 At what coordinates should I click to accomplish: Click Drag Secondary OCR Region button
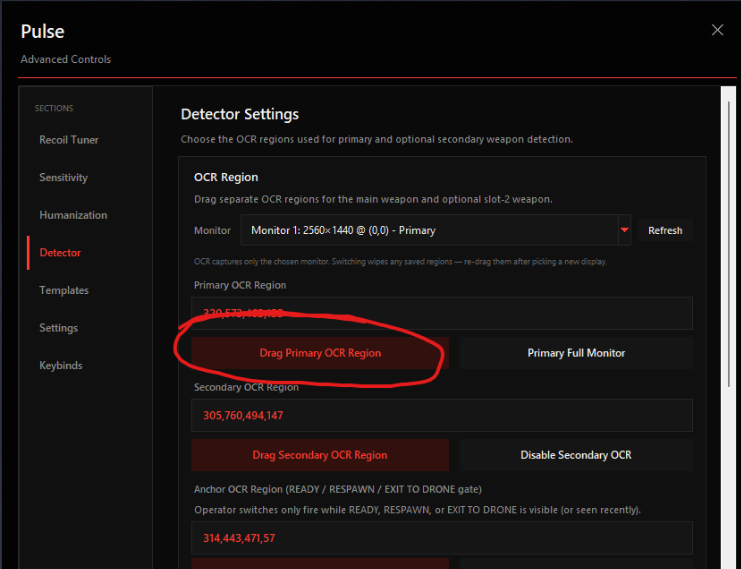[320, 455]
